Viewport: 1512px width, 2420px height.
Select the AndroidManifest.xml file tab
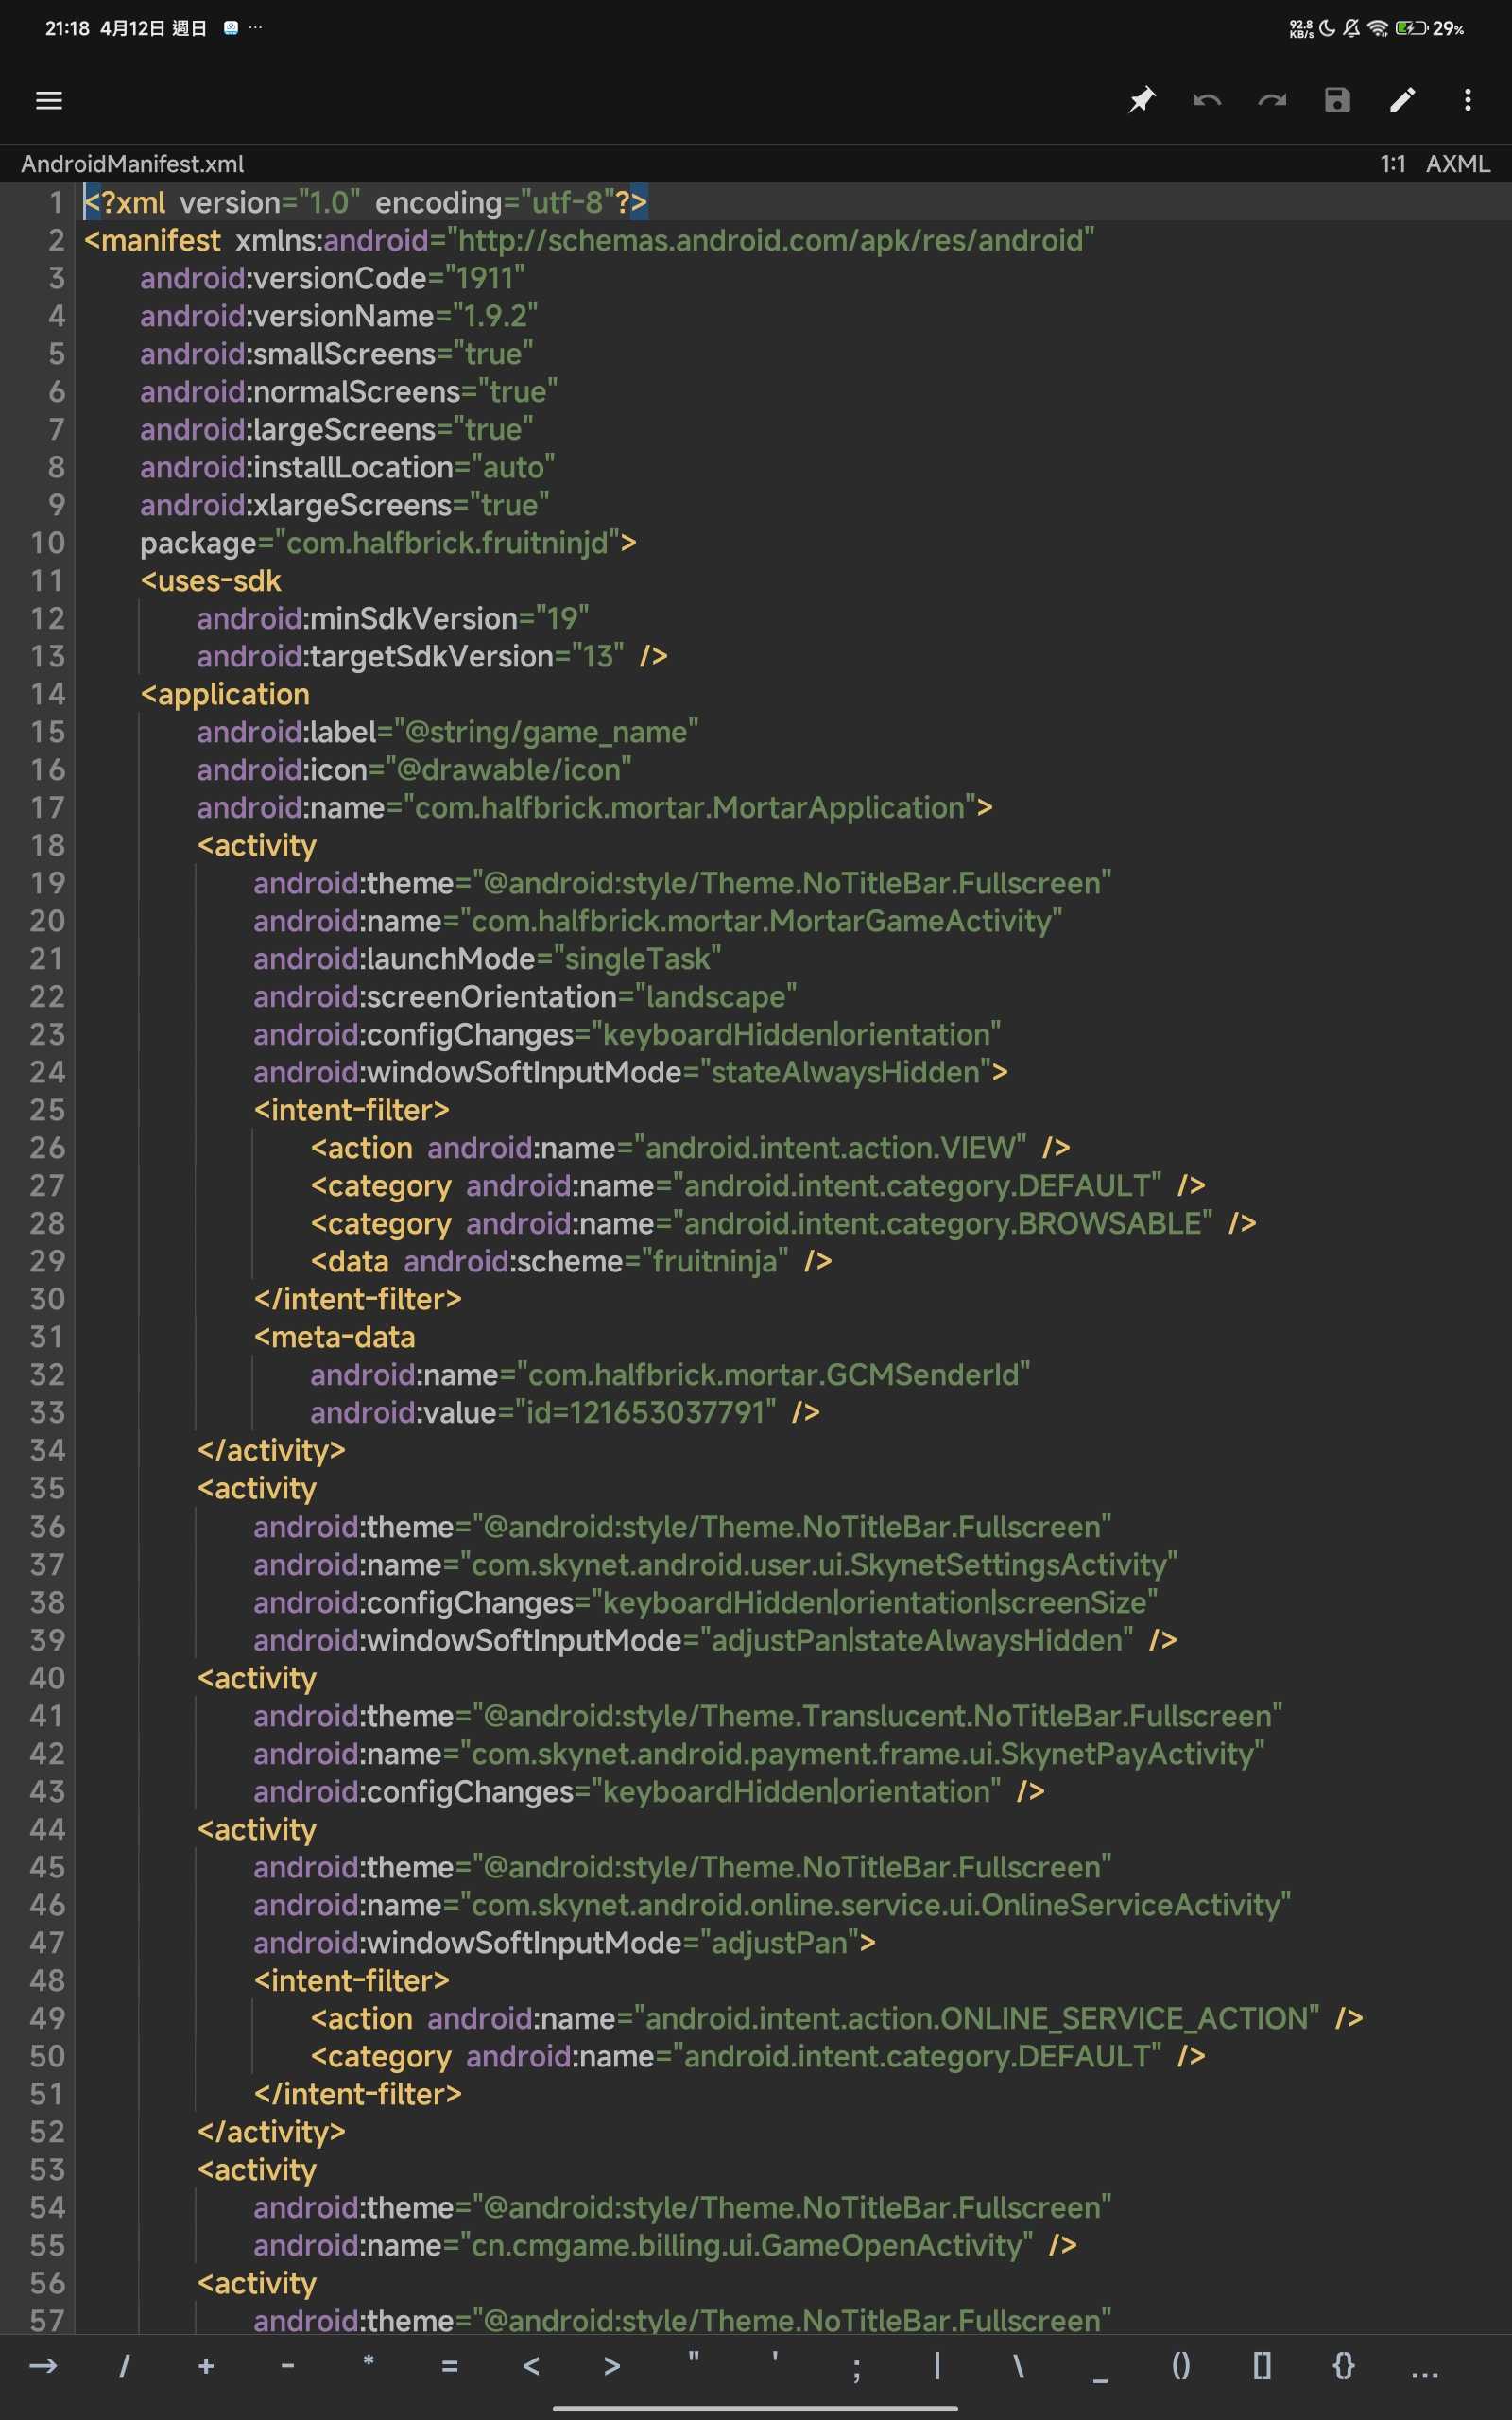point(132,164)
